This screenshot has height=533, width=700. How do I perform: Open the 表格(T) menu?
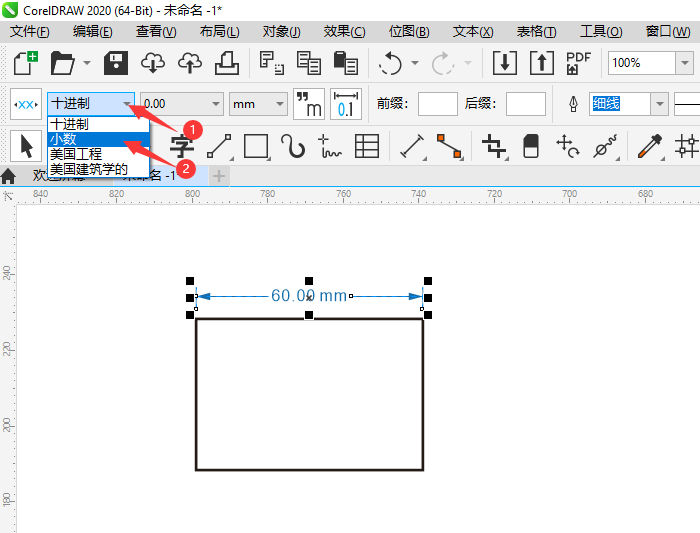click(x=536, y=32)
